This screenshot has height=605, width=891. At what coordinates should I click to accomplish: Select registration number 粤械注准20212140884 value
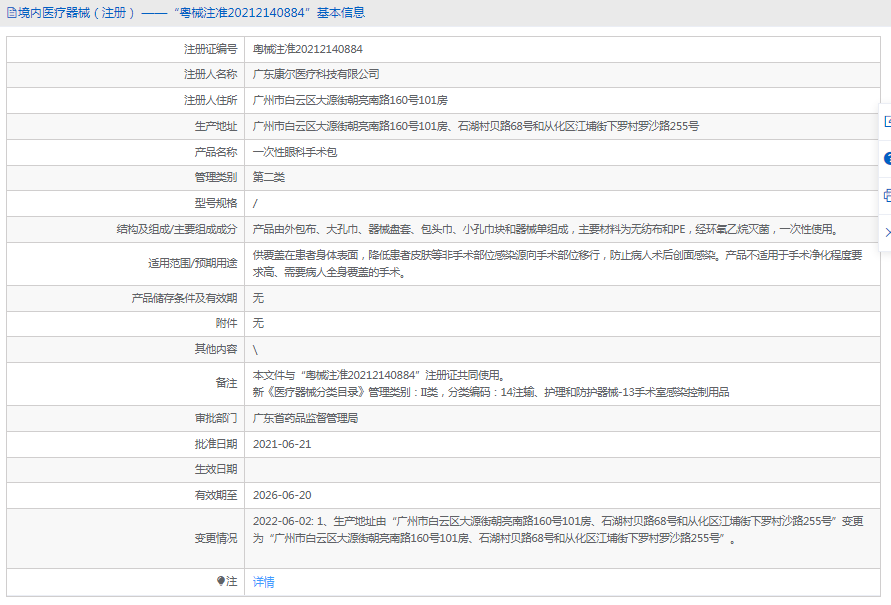coord(308,49)
